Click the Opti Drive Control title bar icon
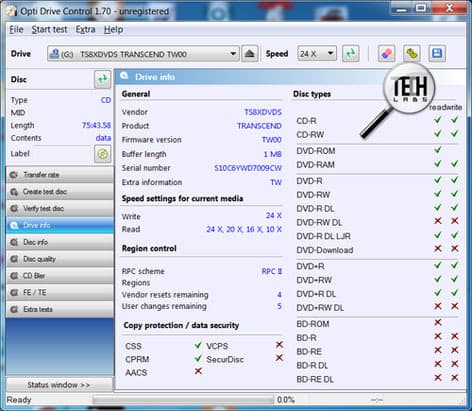Image resolution: width=472 pixels, height=411 pixels. point(12,11)
